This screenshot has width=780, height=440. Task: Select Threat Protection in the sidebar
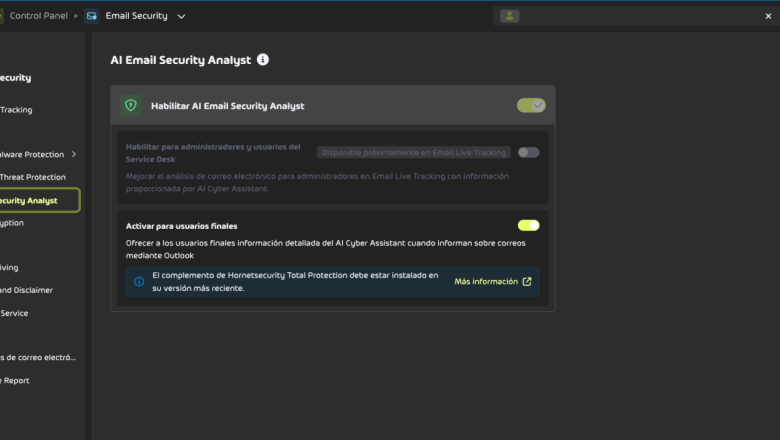(x=33, y=177)
